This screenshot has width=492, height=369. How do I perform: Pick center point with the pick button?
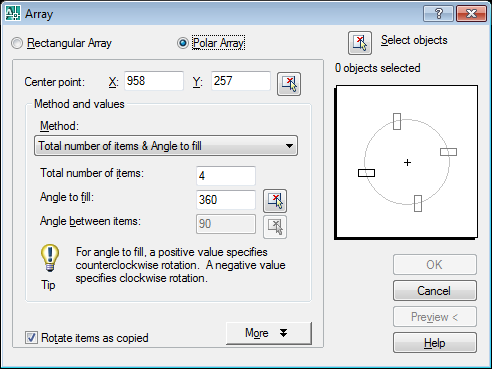coord(289,84)
